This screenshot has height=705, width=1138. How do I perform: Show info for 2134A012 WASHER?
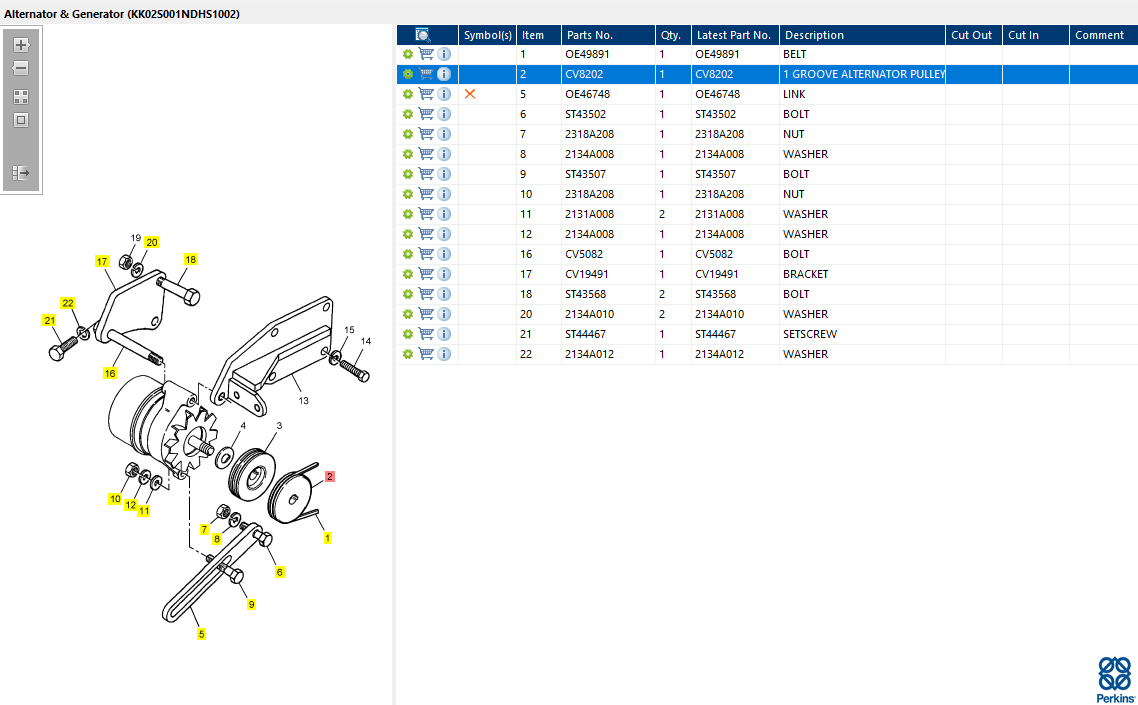click(x=444, y=354)
